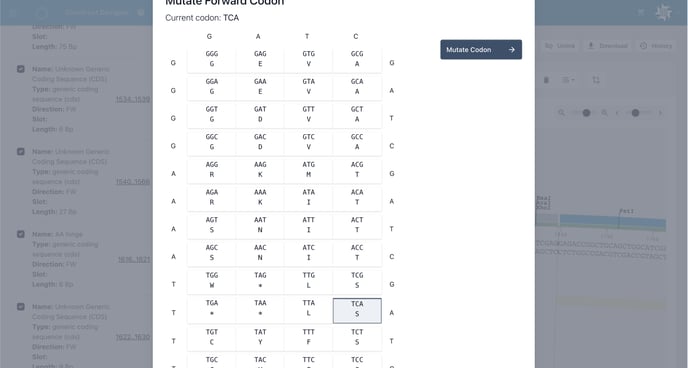Viewport: 688px width, 368px height.
Task: Uncheck the first Unknown Generic CDS checkbox
Action: pos(21,69)
